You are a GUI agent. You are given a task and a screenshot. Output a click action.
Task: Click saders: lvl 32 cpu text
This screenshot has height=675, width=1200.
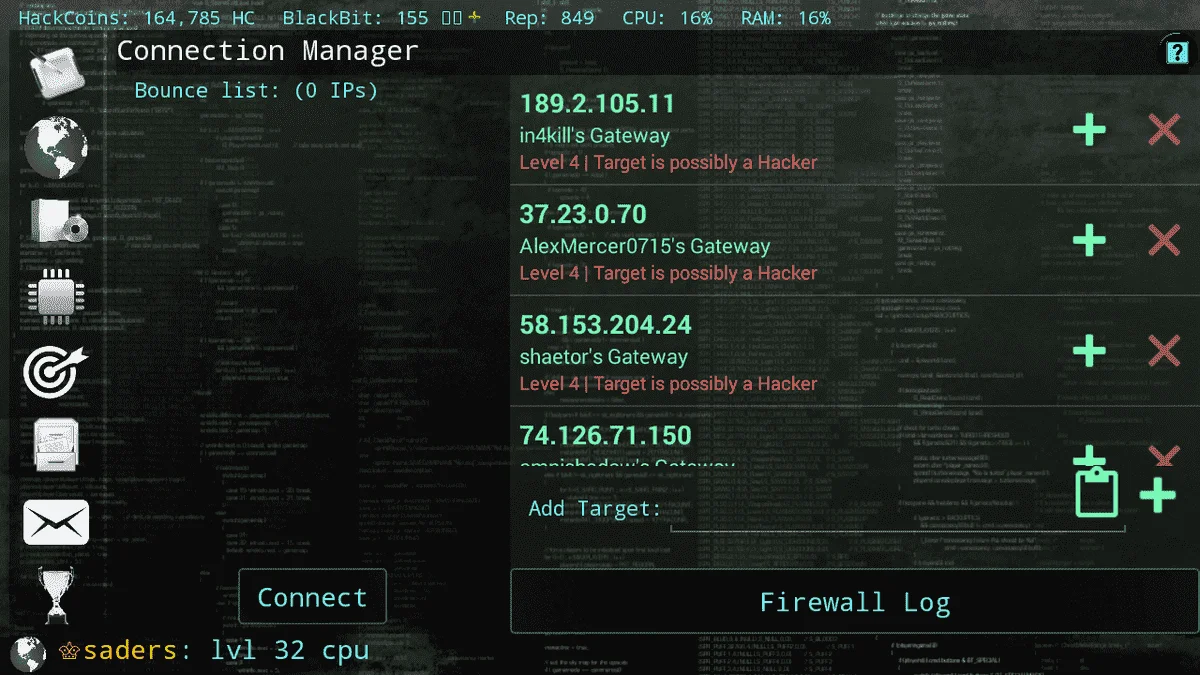pyautogui.click(x=226, y=651)
